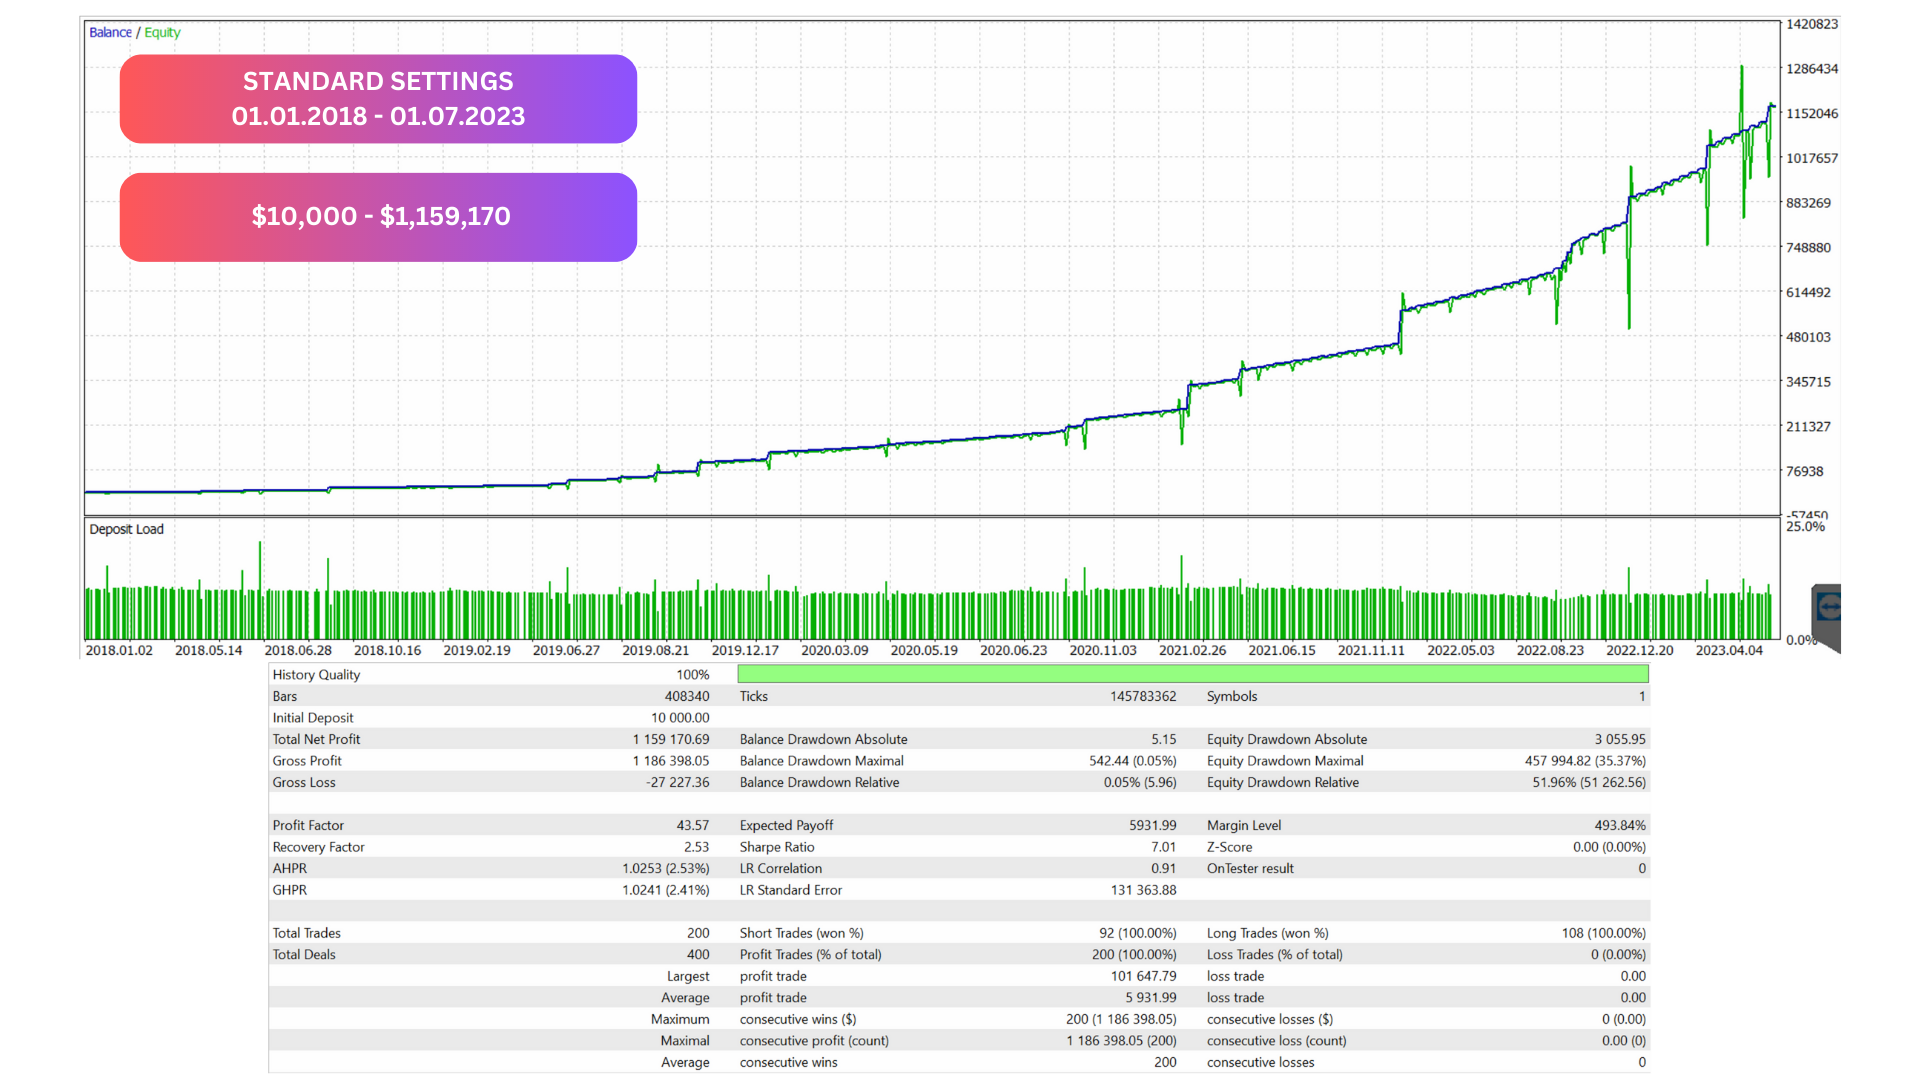Viewport: 1920px width, 1080px height.
Task: Click the 2023.04.04 date axis marker
Action: (1729, 650)
